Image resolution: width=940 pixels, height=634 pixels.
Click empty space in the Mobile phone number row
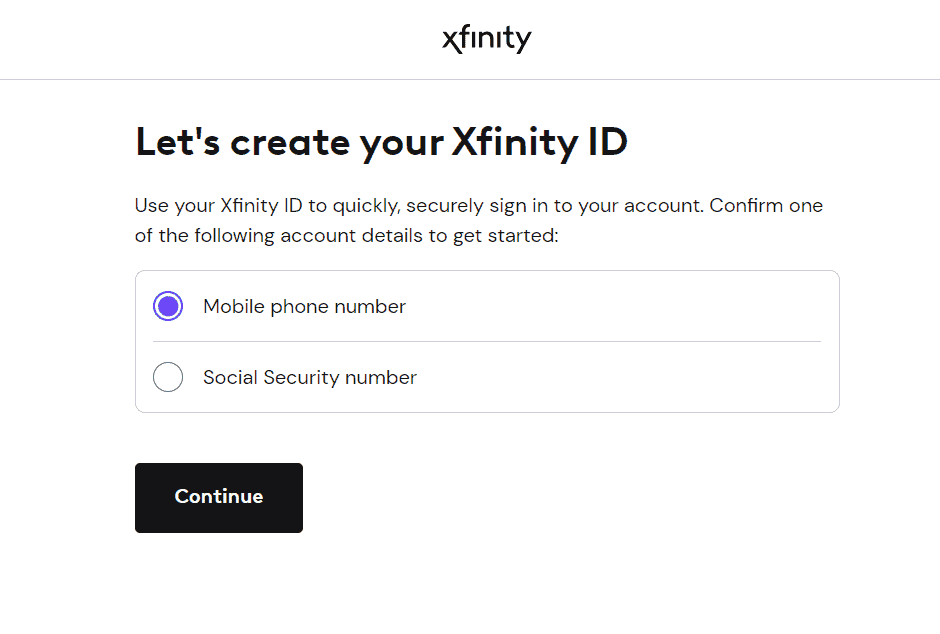611,306
